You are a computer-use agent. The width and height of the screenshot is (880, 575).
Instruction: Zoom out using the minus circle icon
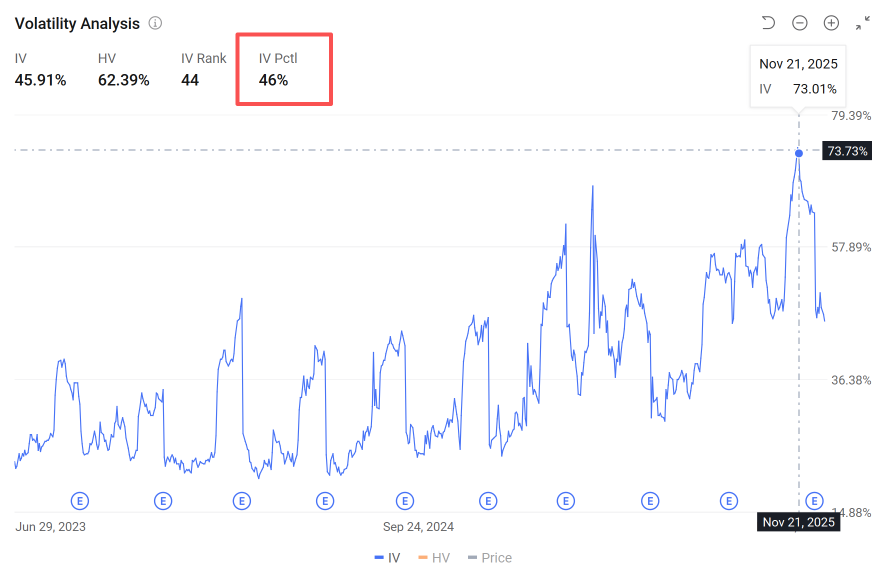pyautogui.click(x=800, y=23)
